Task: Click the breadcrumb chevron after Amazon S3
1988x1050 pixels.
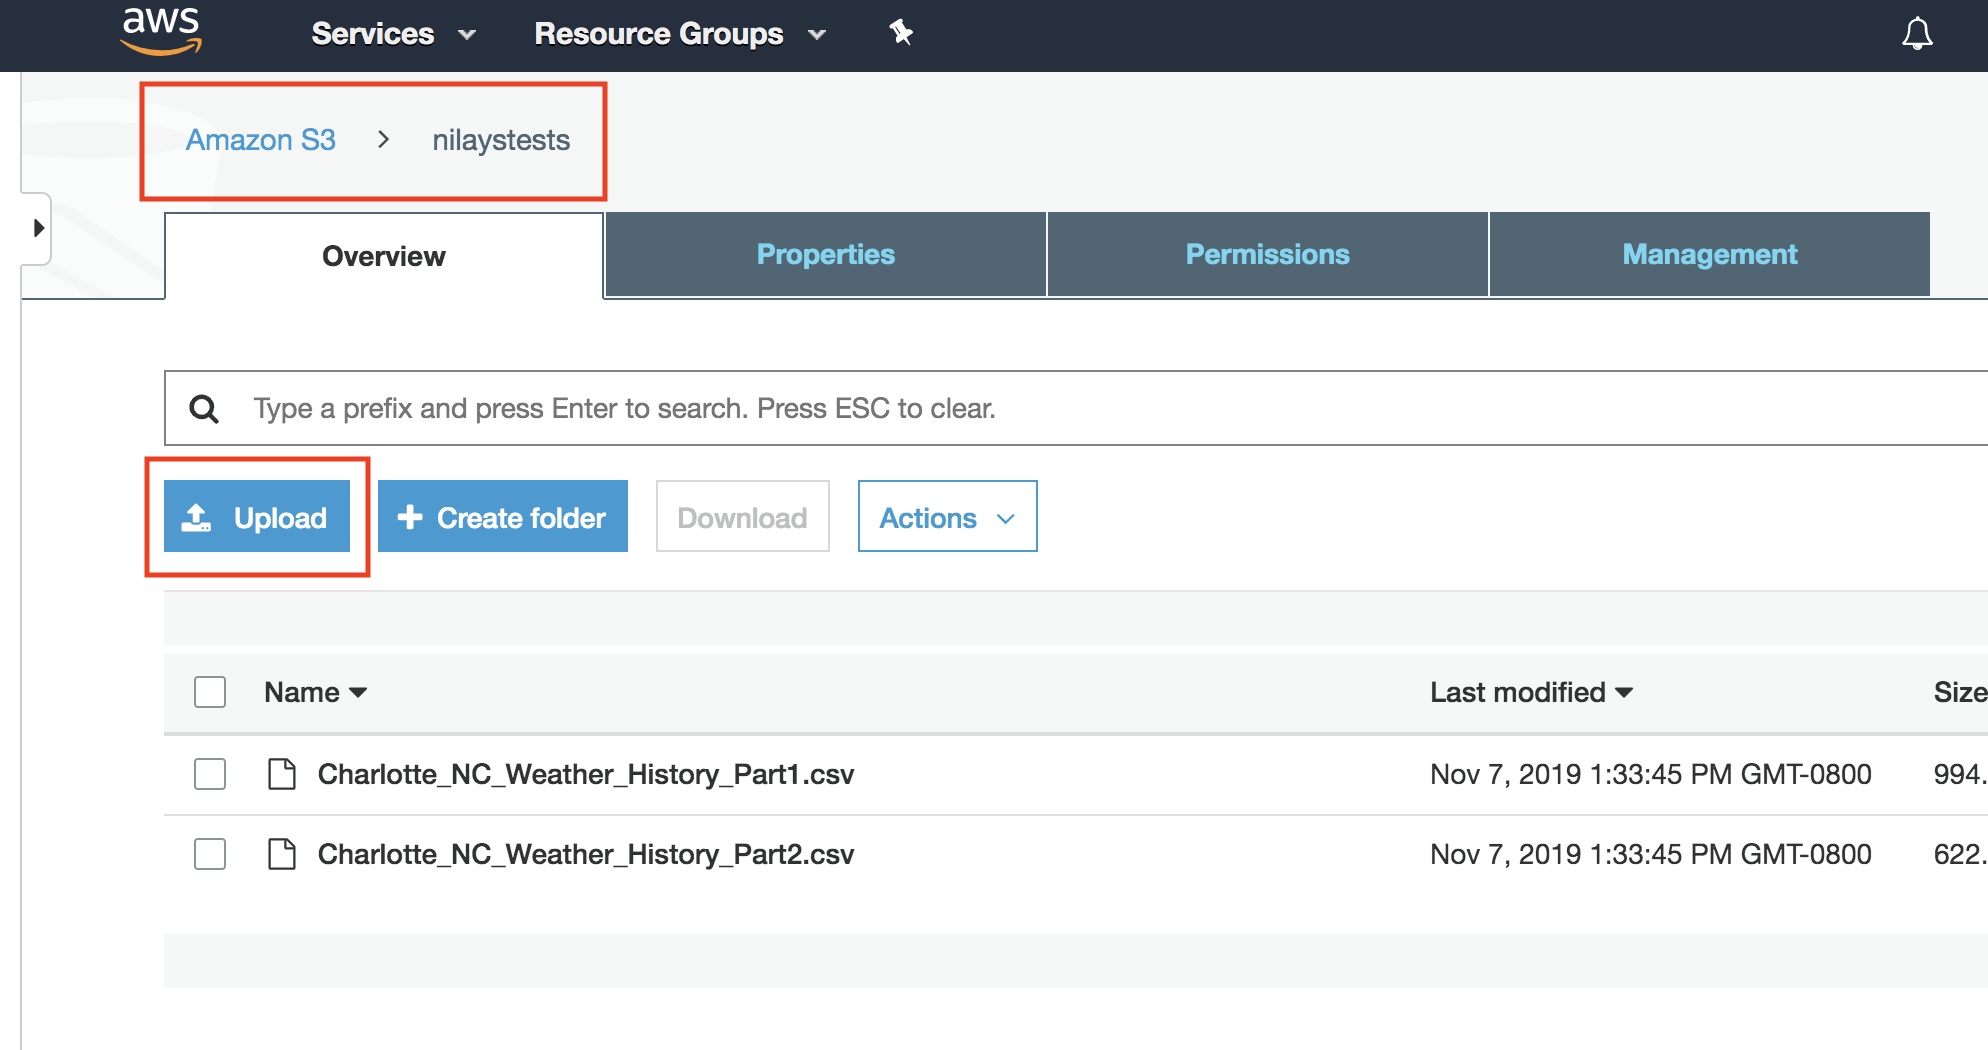Action: 383,140
